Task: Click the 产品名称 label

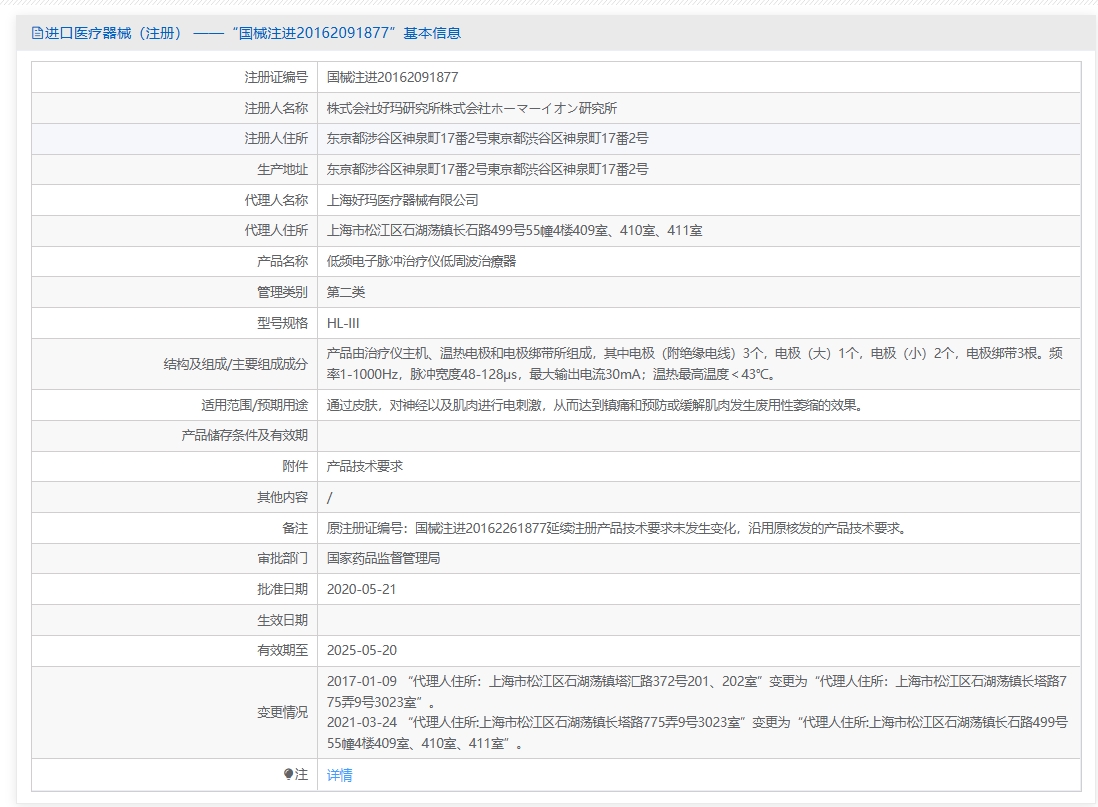Action: tap(282, 261)
